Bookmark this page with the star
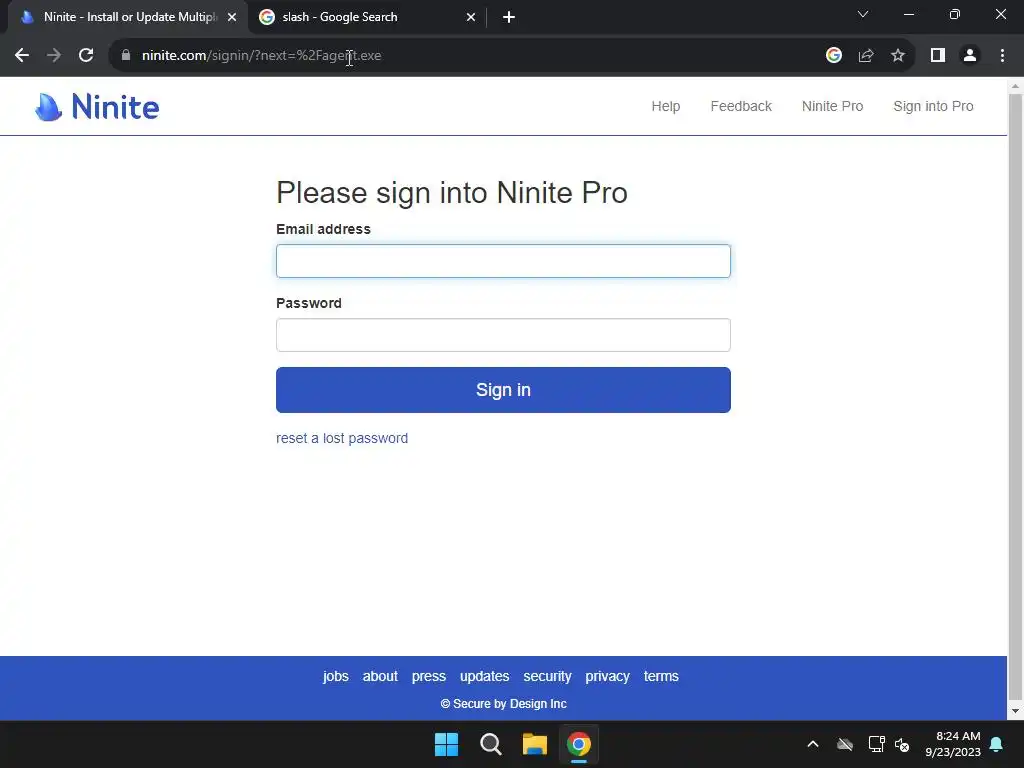This screenshot has height=768, width=1024. [898, 56]
